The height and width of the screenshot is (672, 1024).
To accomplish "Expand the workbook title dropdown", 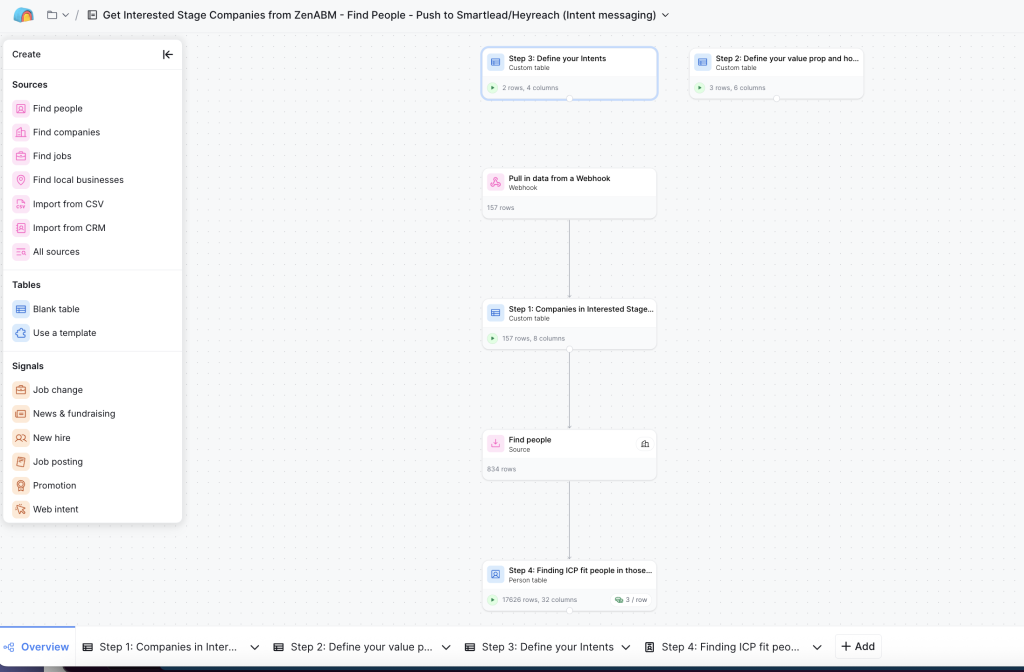I will pos(666,15).
